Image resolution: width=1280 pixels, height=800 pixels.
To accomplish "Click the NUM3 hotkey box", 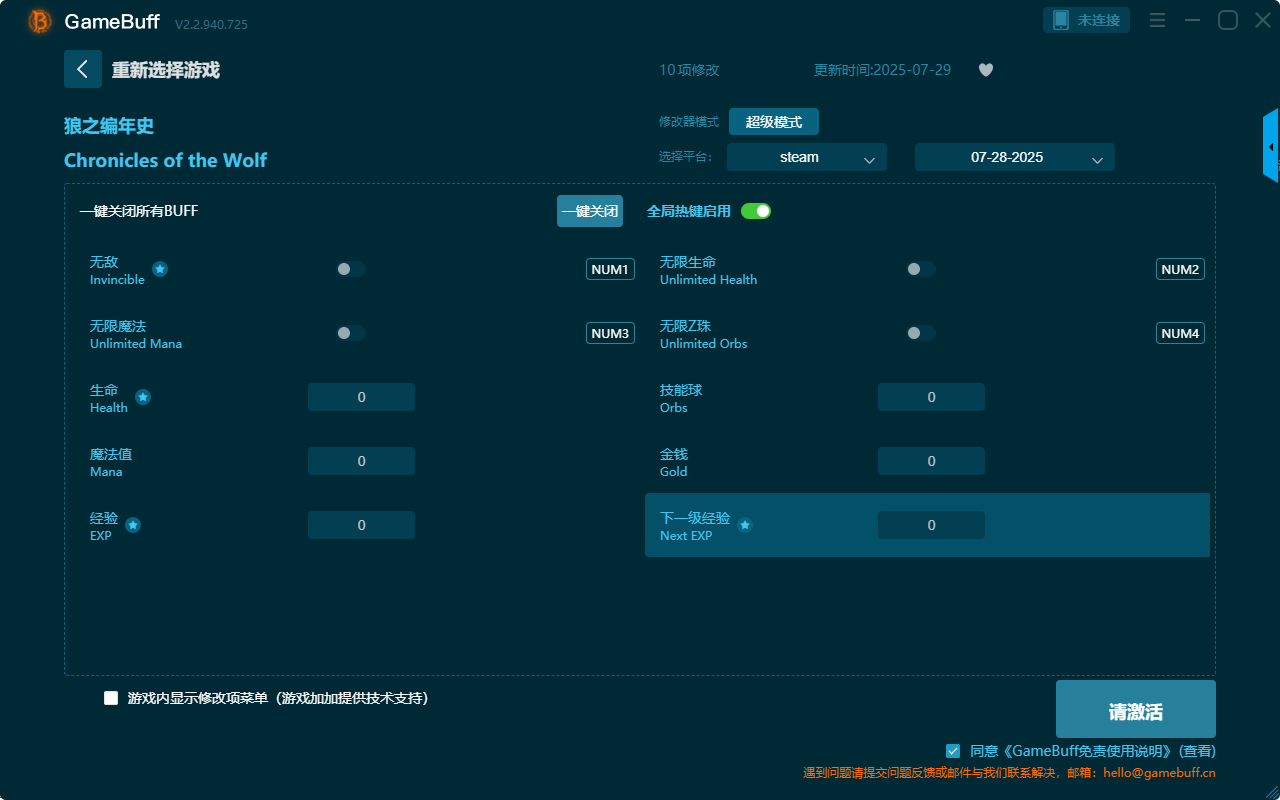I will pos(610,333).
